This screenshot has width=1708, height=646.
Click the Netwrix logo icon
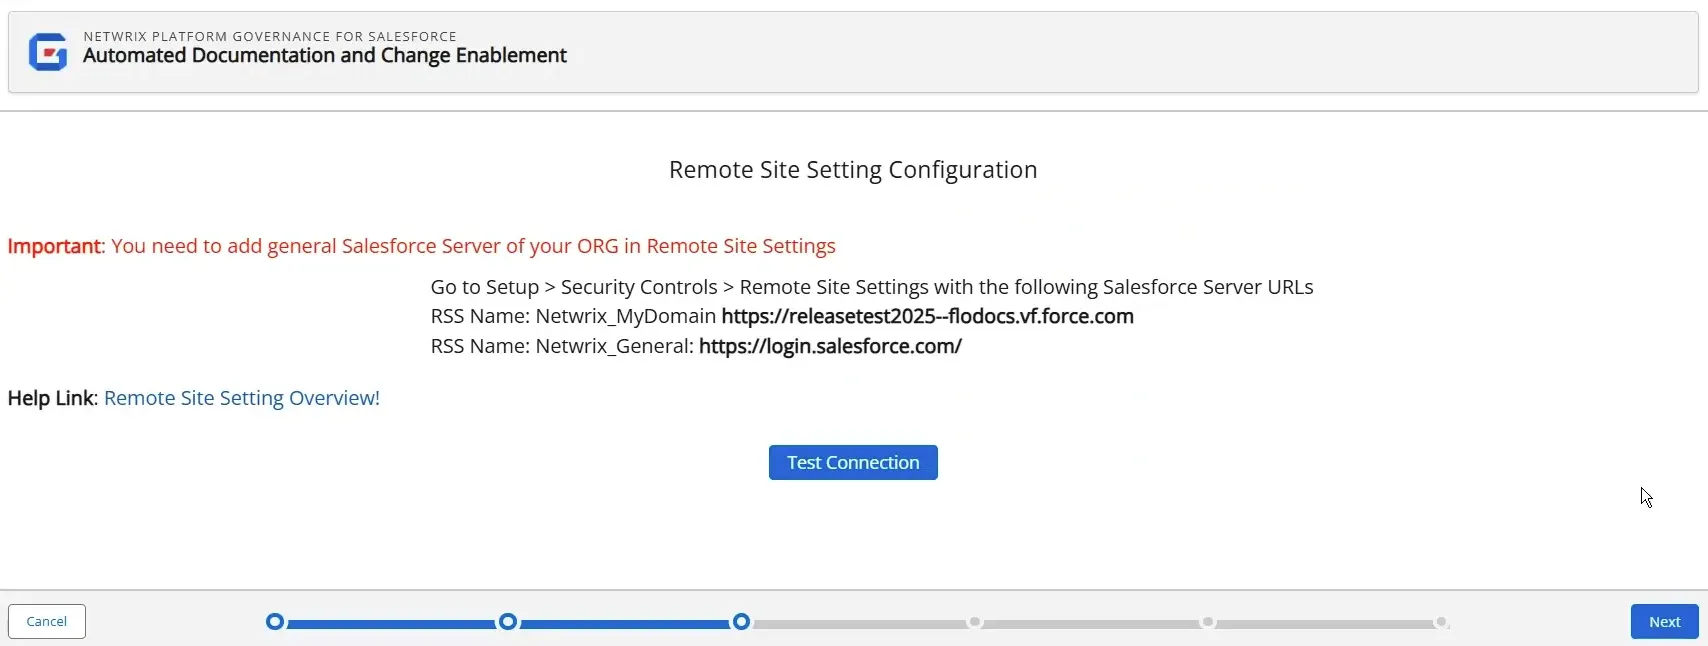coord(48,52)
